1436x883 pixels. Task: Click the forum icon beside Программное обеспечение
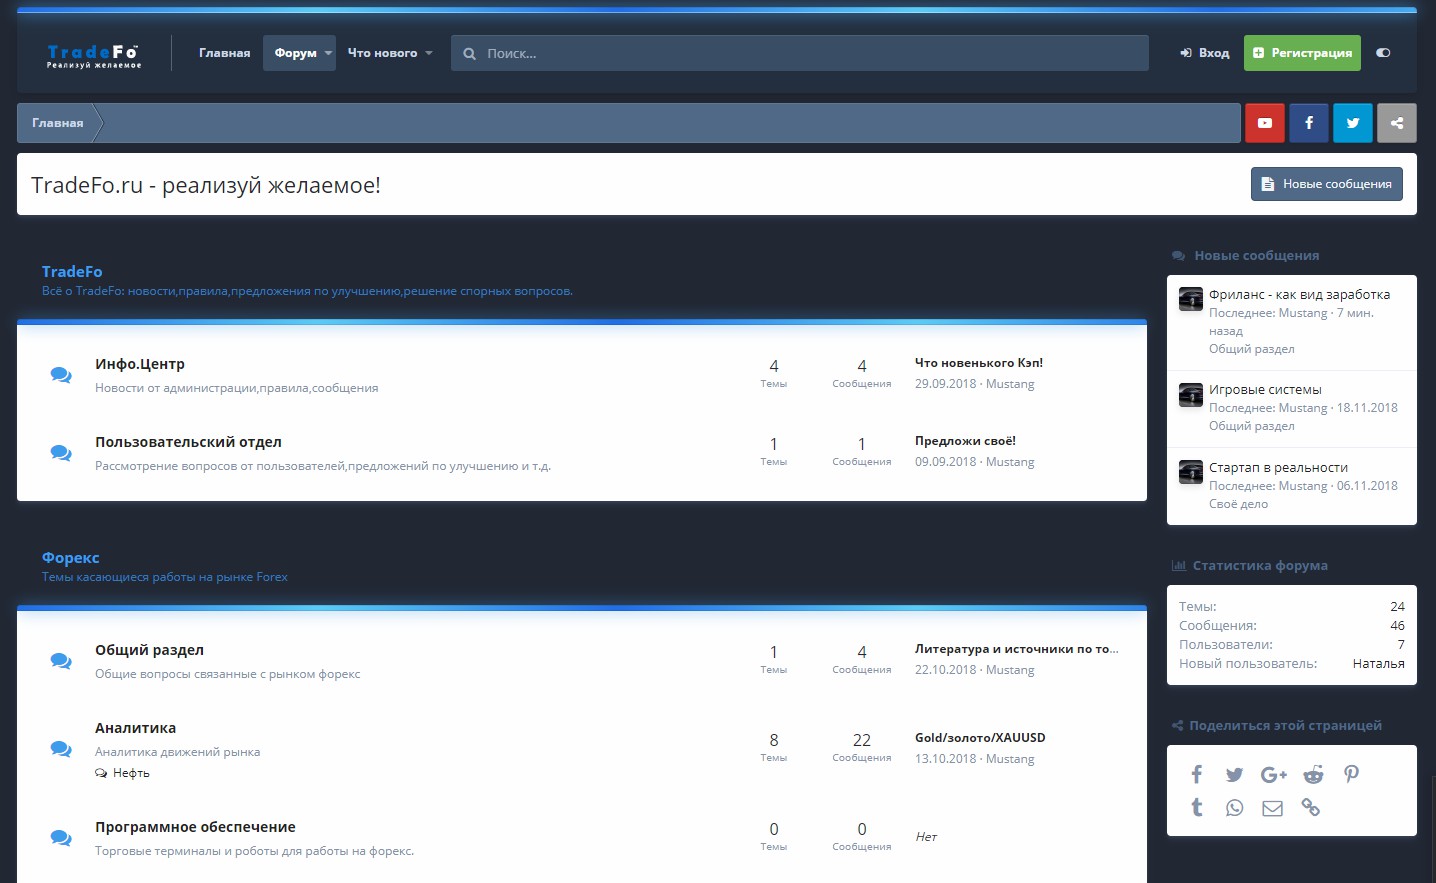[61, 838]
